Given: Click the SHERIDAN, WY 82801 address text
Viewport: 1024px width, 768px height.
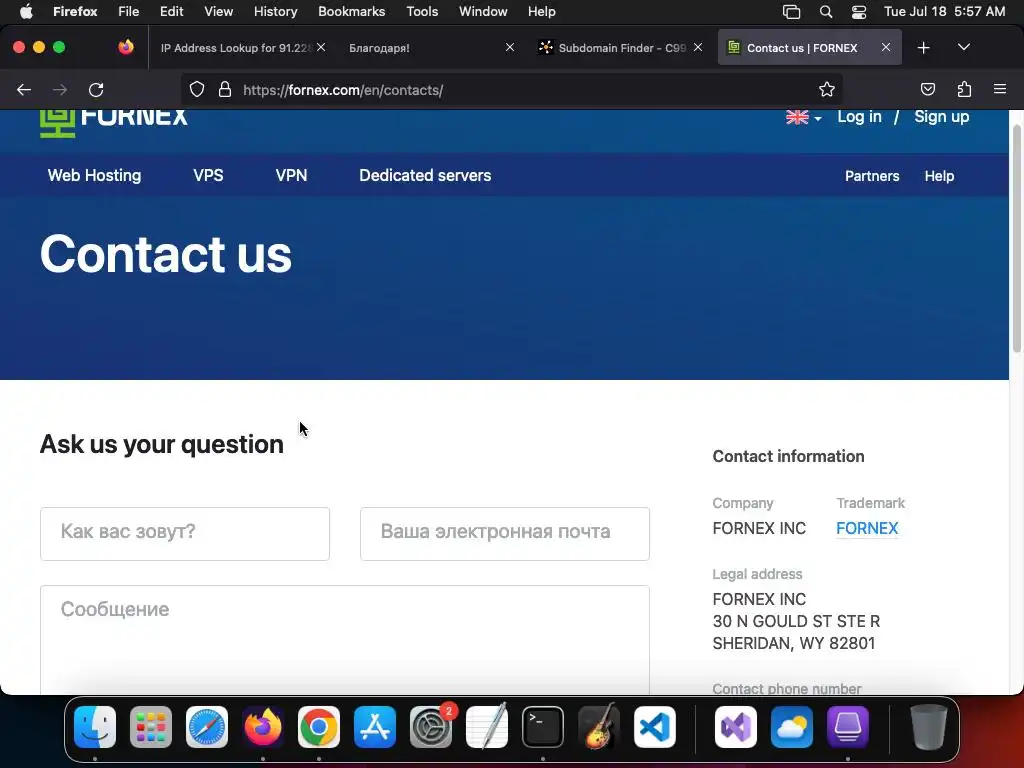Looking at the screenshot, I should tap(793, 643).
